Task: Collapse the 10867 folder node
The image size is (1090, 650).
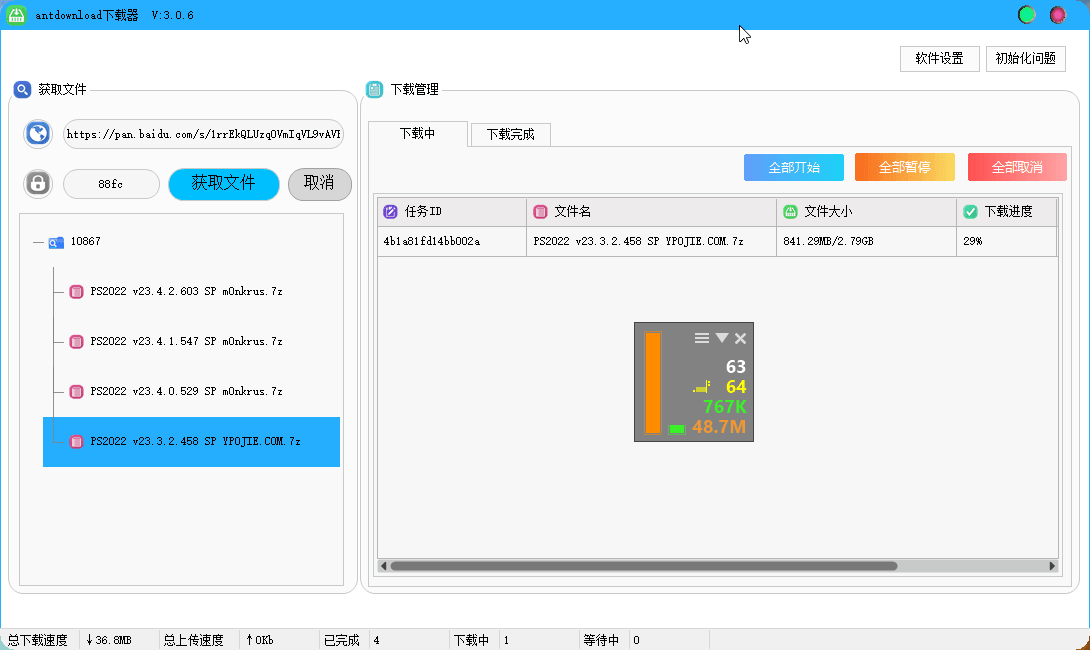Action: click(x=39, y=242)
